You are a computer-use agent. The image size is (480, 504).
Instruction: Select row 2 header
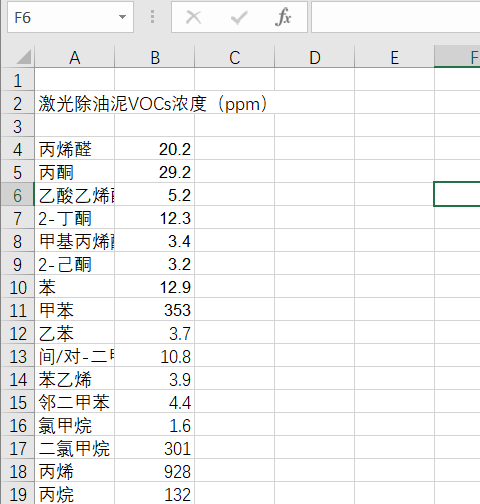coord(18,103)
